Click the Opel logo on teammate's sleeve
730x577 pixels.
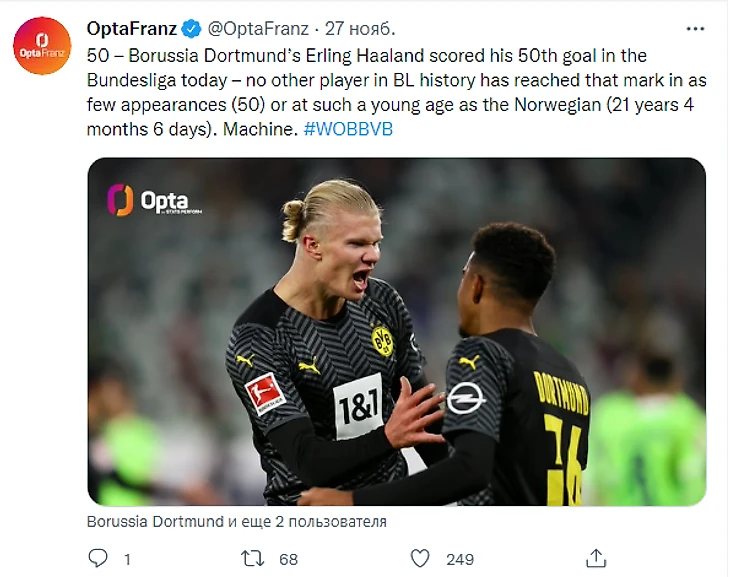click(465, 398)
